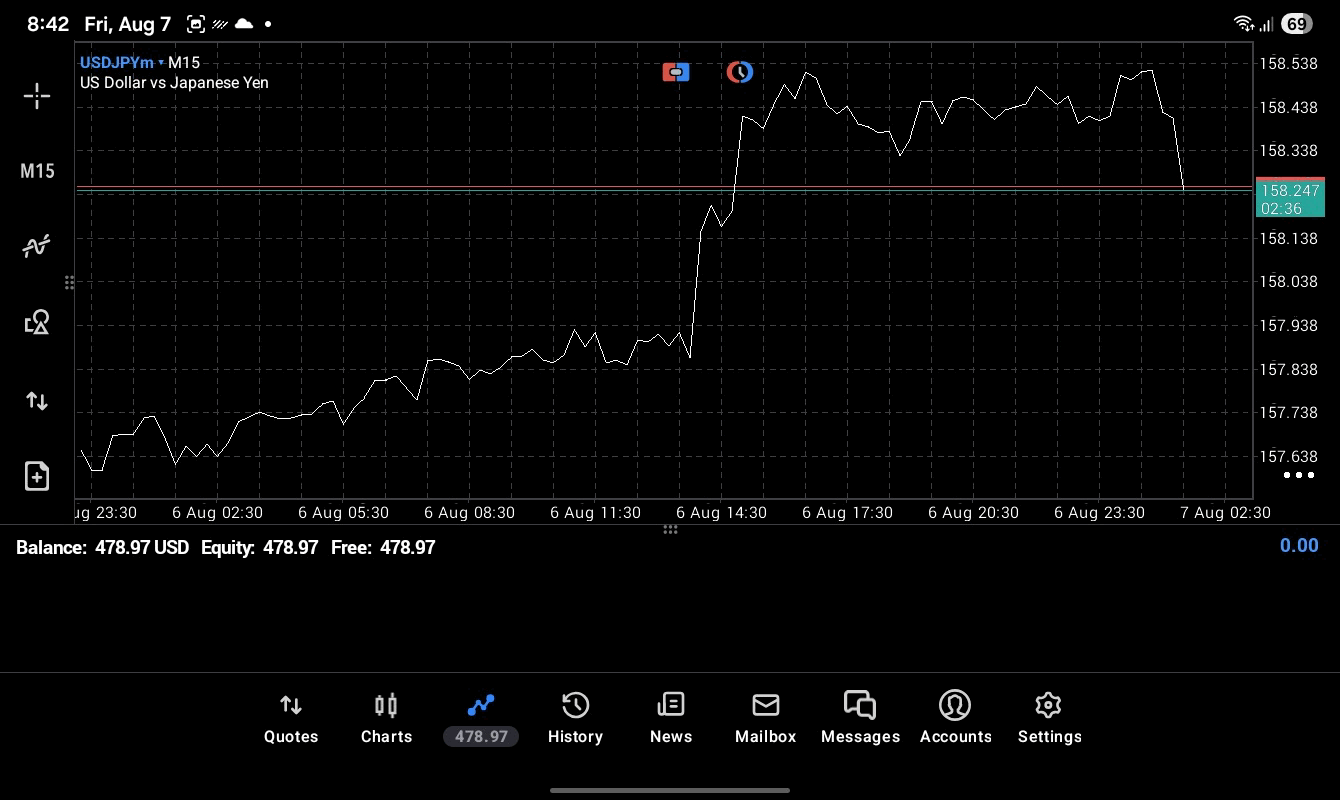
Task: Open the three-dot chart menu
Action: tap(1298, 475)
